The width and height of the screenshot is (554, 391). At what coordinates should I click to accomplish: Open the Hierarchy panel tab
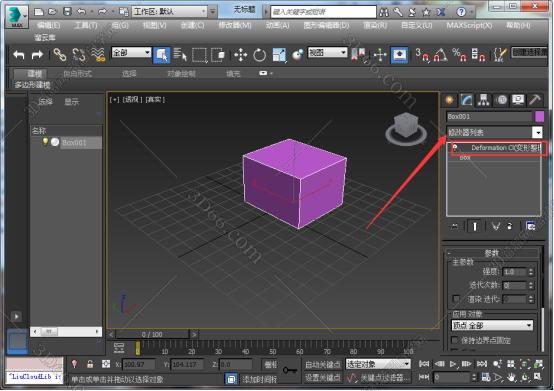point(484,100)
